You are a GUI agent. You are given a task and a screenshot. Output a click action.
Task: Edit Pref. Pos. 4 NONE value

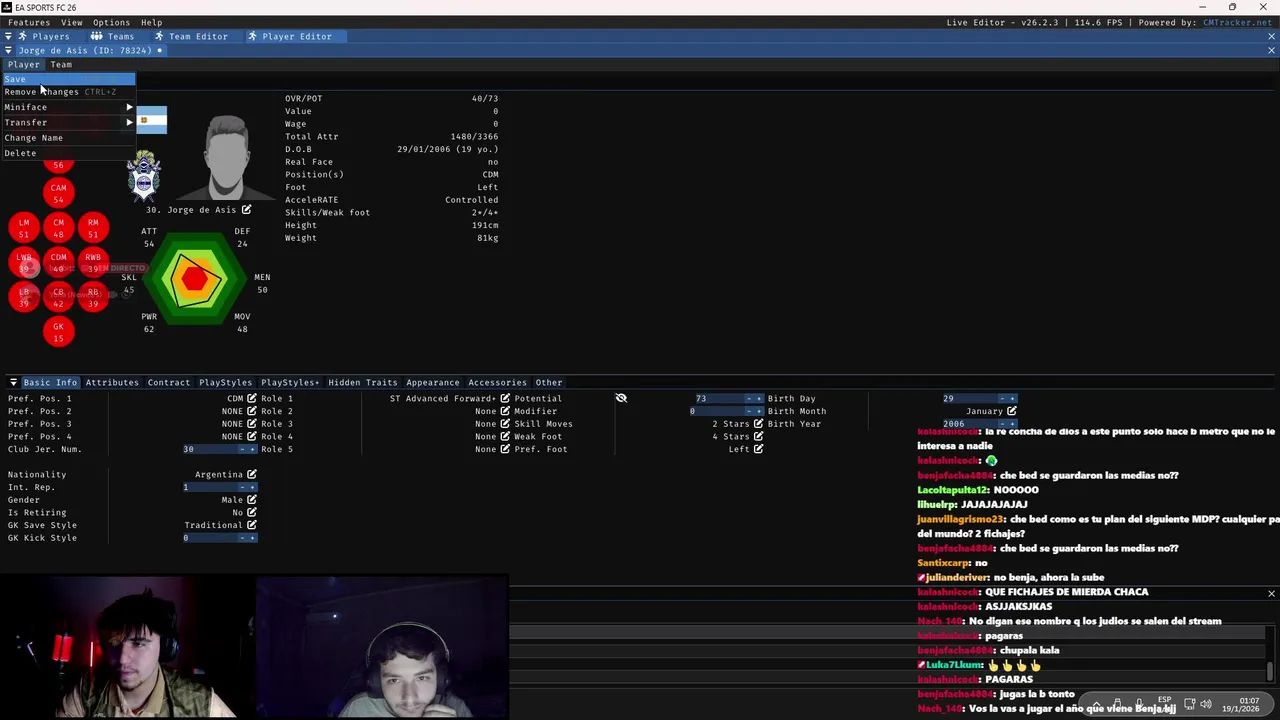point(251,437)
